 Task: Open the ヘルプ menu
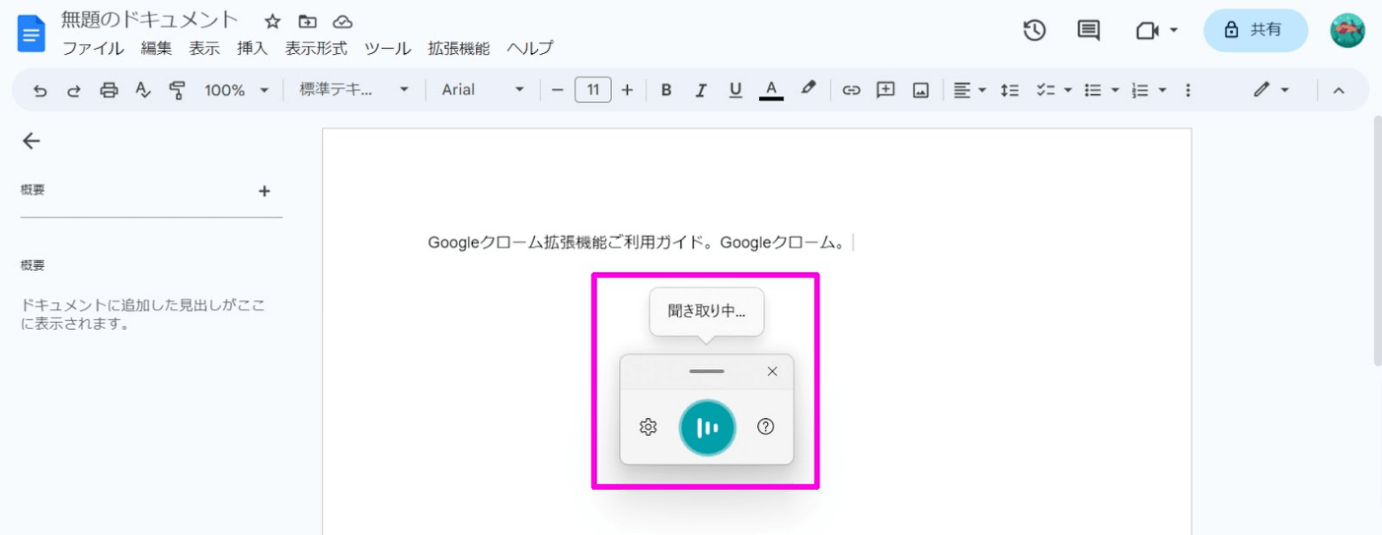(530, 48)
